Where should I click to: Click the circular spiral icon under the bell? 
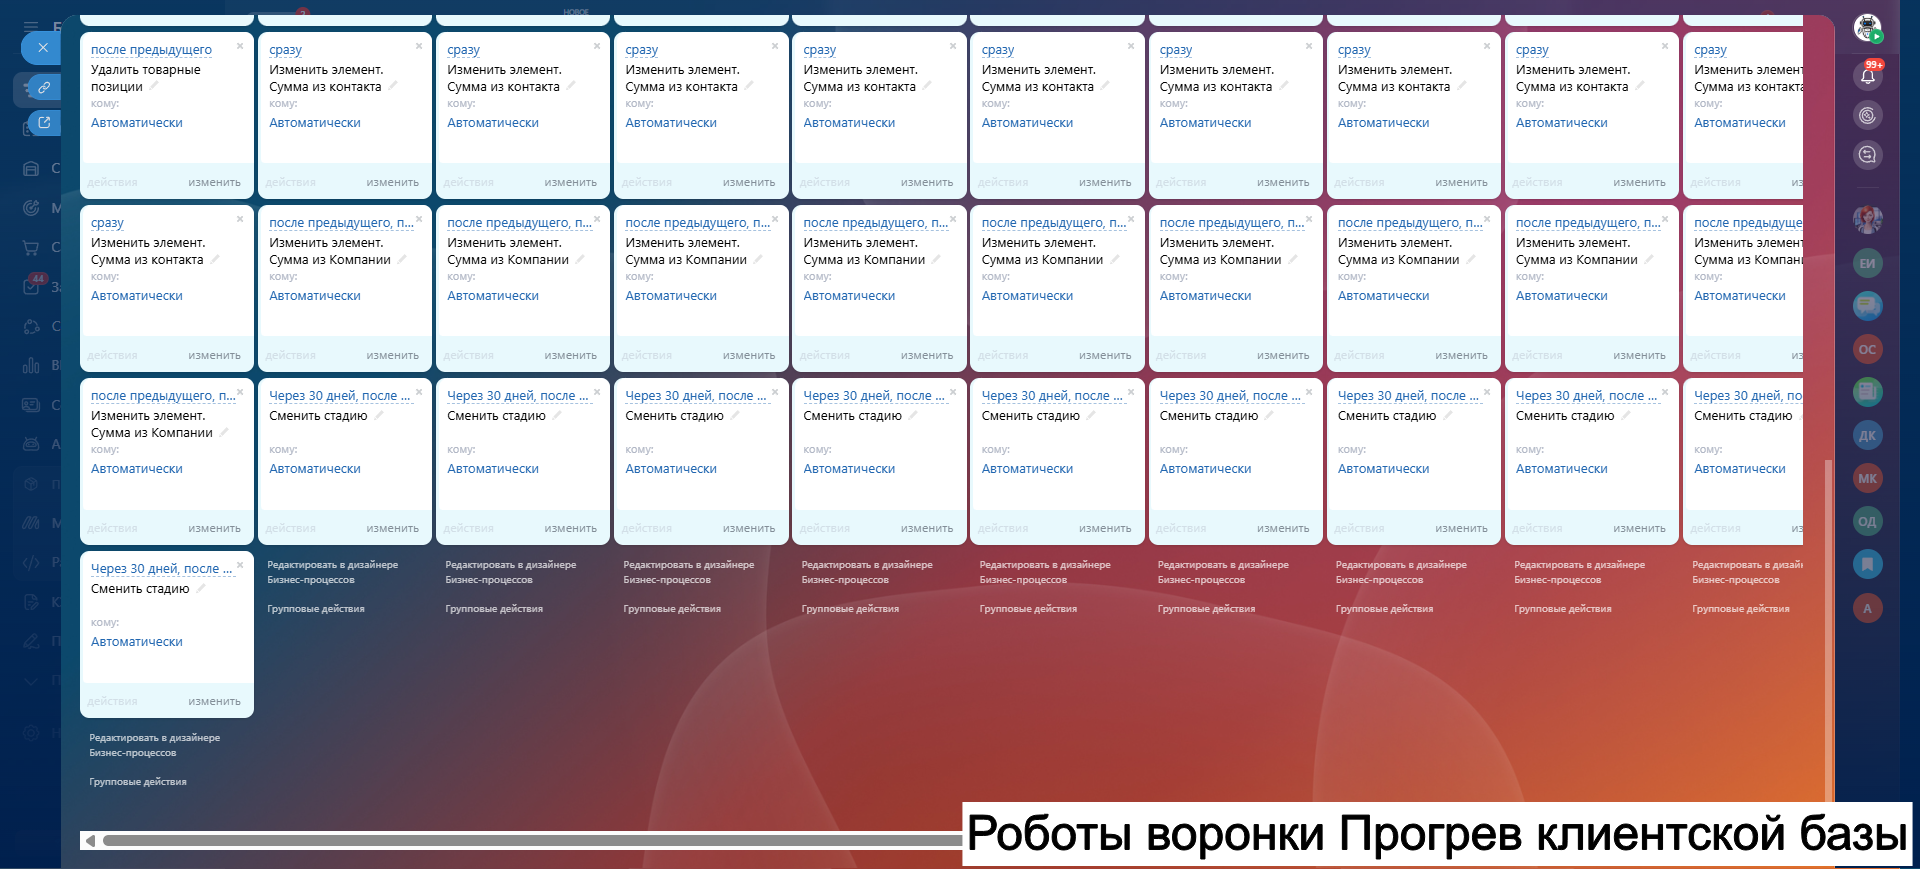point(1867,116)
